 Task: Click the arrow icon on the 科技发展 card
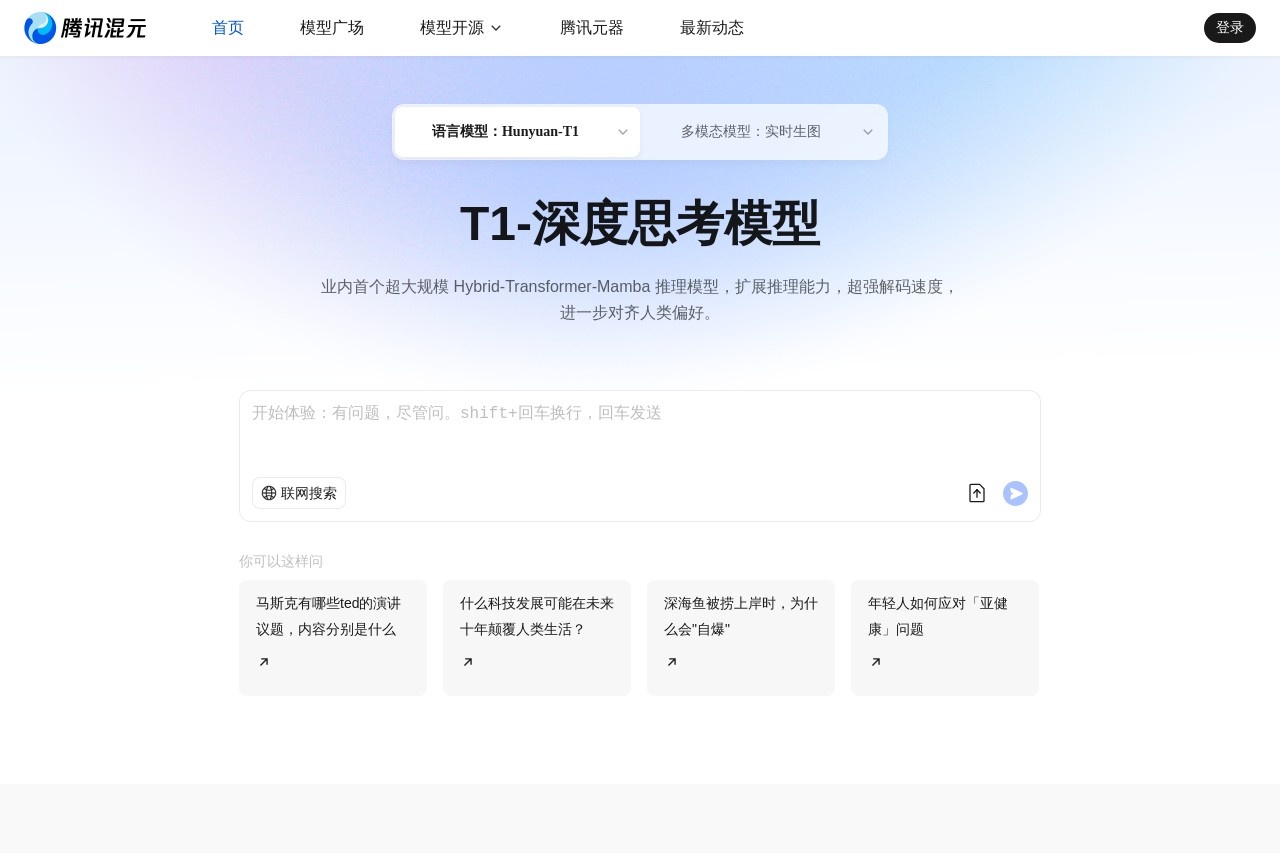[468, 661]
